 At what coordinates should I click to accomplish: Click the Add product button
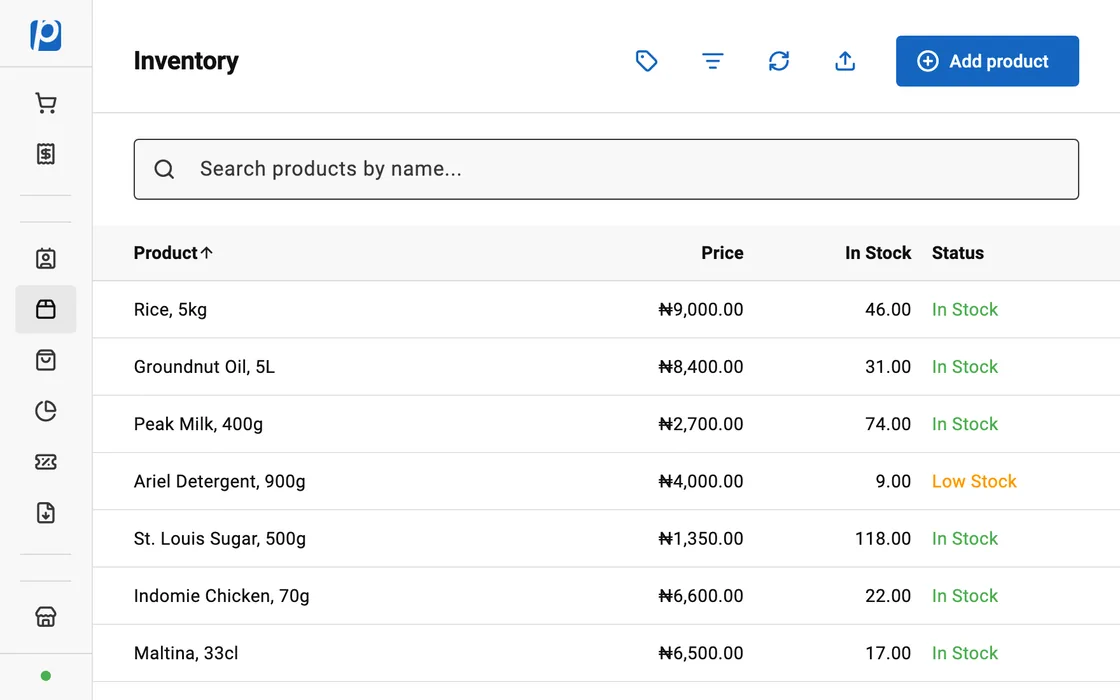point(987,61)
